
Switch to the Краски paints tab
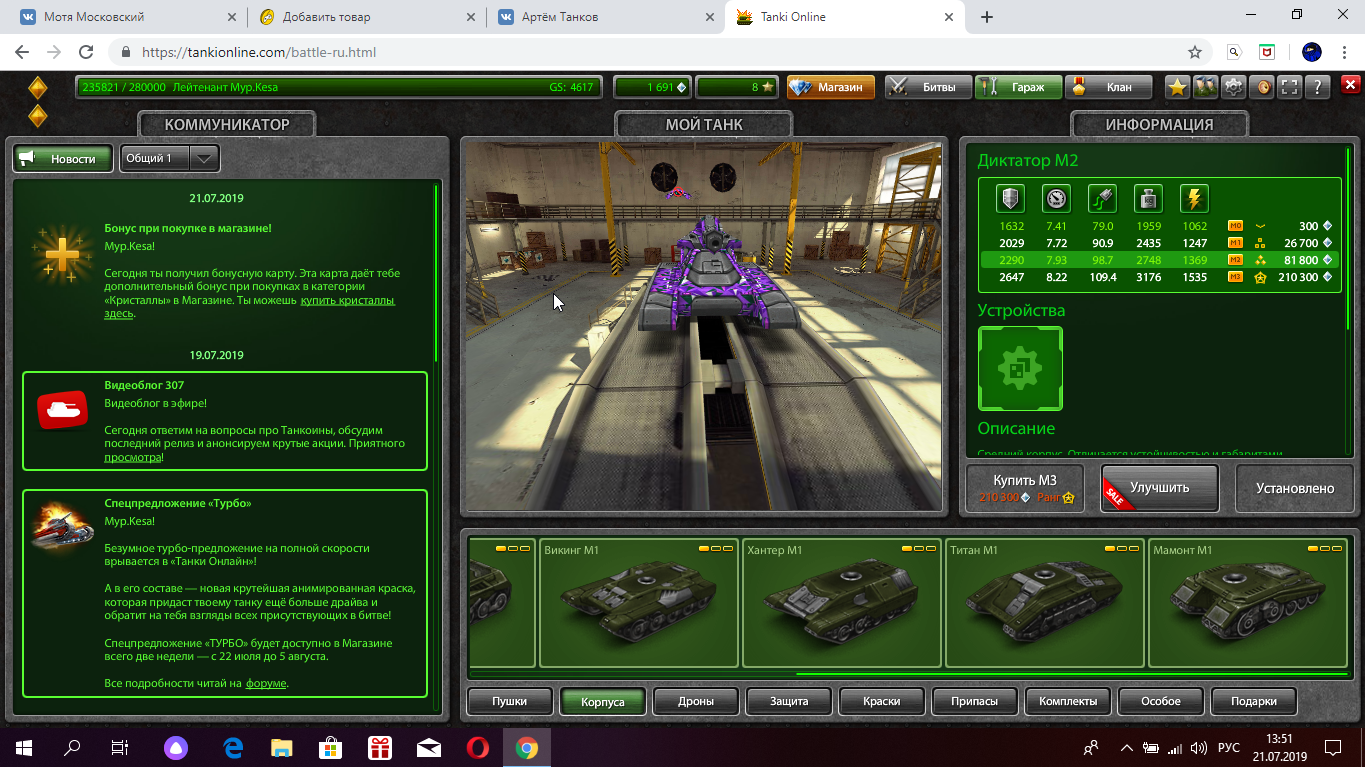pos(881,701)
